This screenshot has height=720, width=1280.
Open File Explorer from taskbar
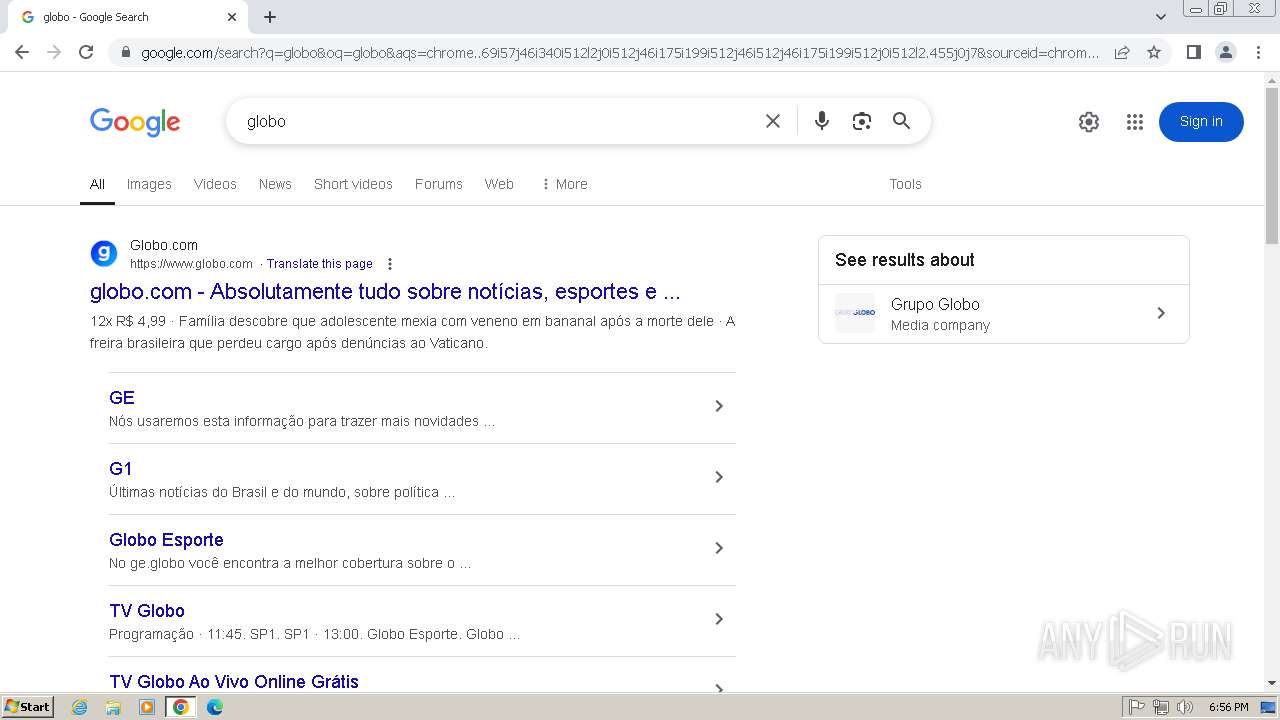pyautogui.click(x=113, y=707)
